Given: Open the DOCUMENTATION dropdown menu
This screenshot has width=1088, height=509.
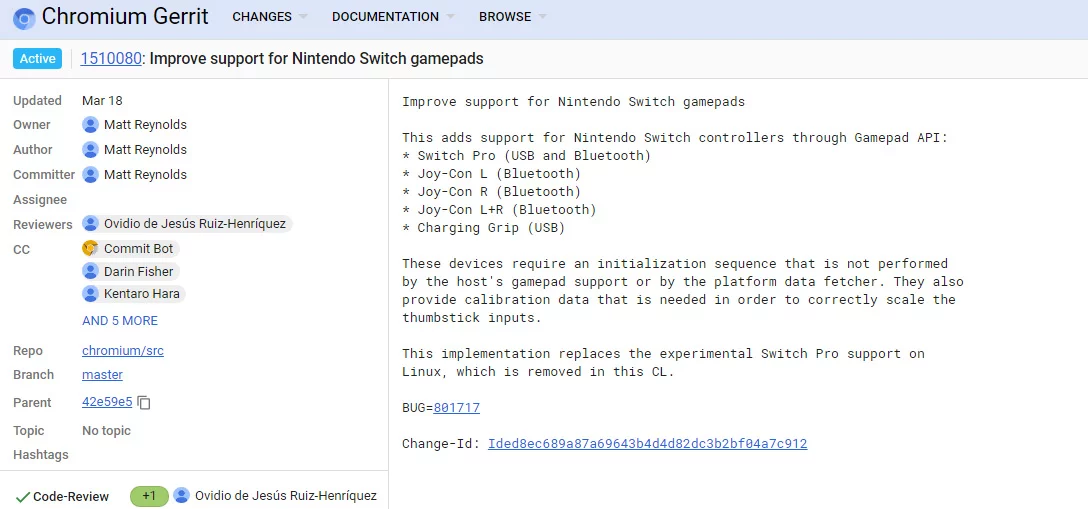Looking at the screenshot, I should pos(393,17).
